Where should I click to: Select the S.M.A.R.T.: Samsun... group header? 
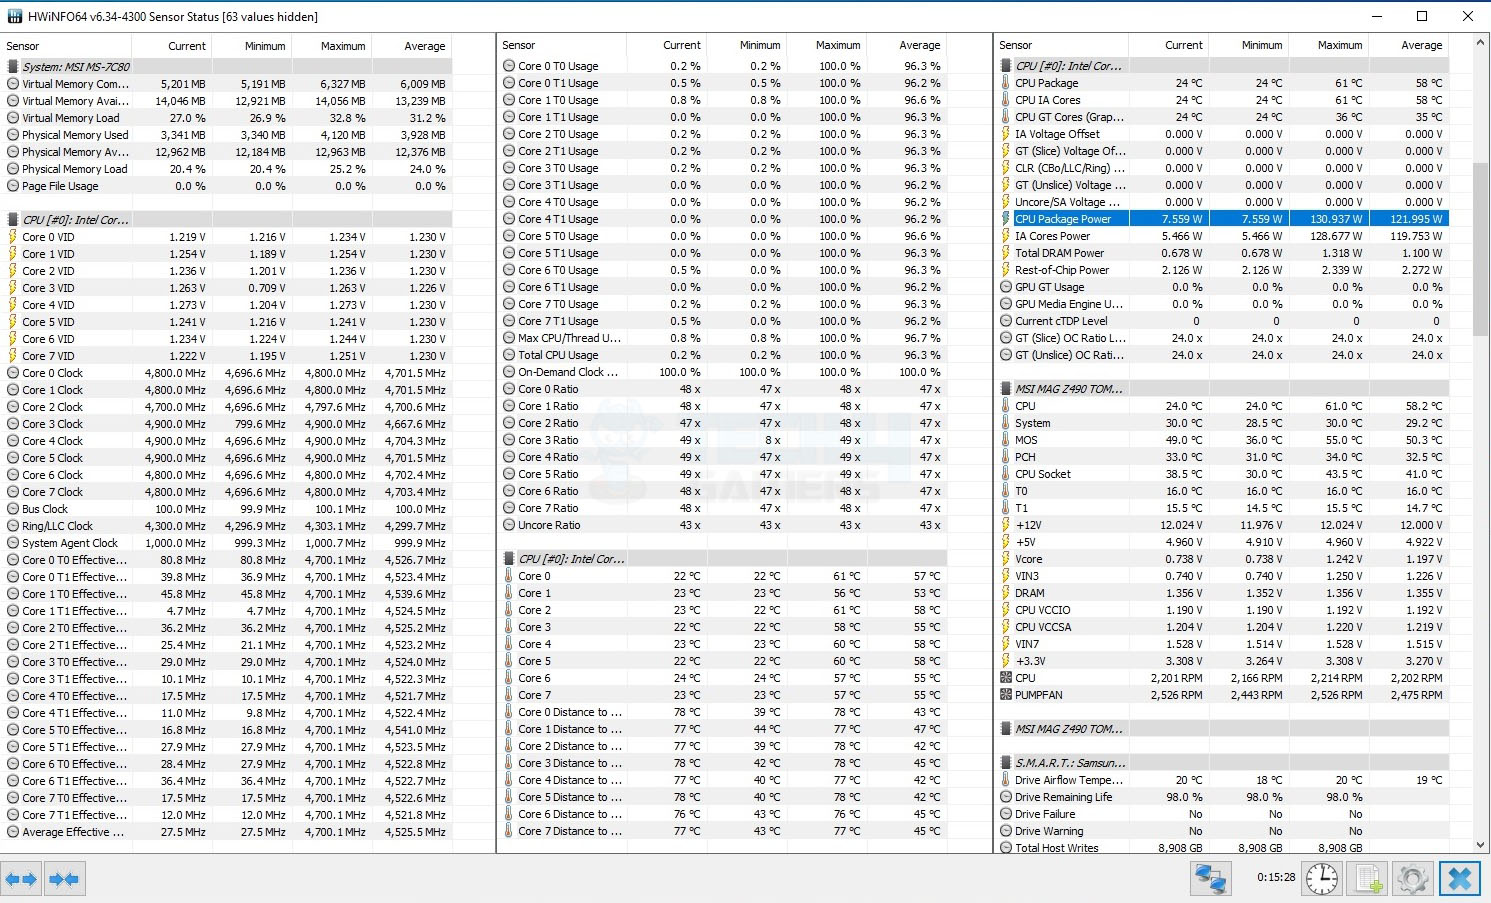click(1222, 763)
